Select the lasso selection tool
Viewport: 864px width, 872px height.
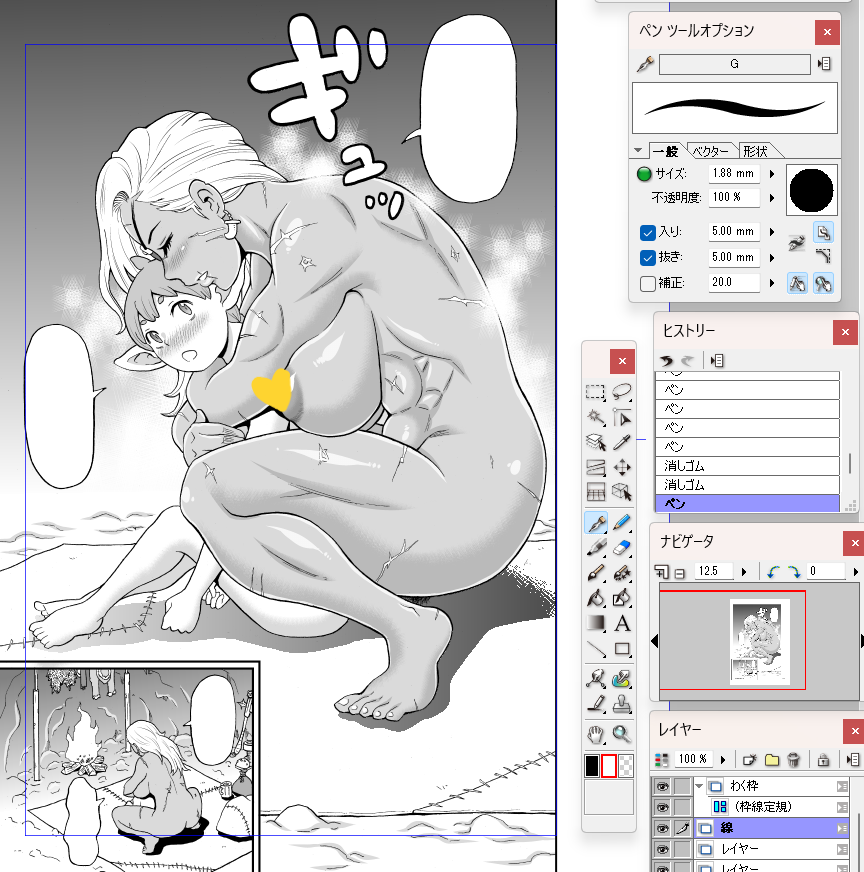click(x=622, y=392)
